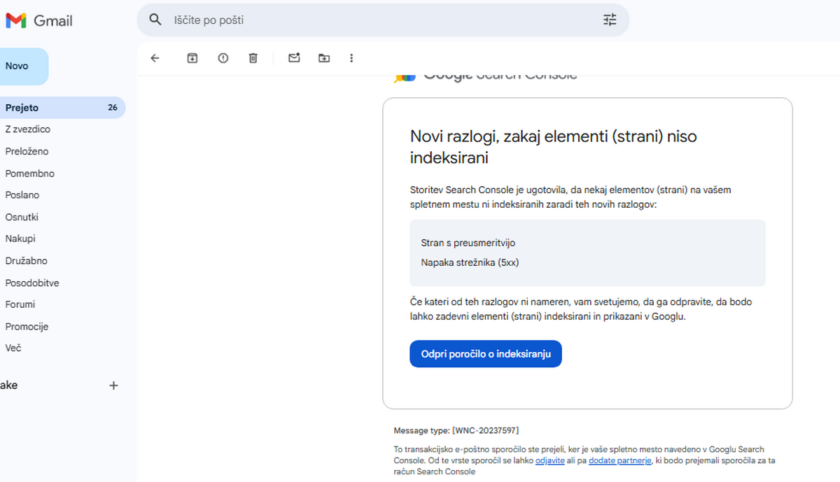Delete this email with trash icon
The height and width of the screenshot is (482, 840).
253,58
